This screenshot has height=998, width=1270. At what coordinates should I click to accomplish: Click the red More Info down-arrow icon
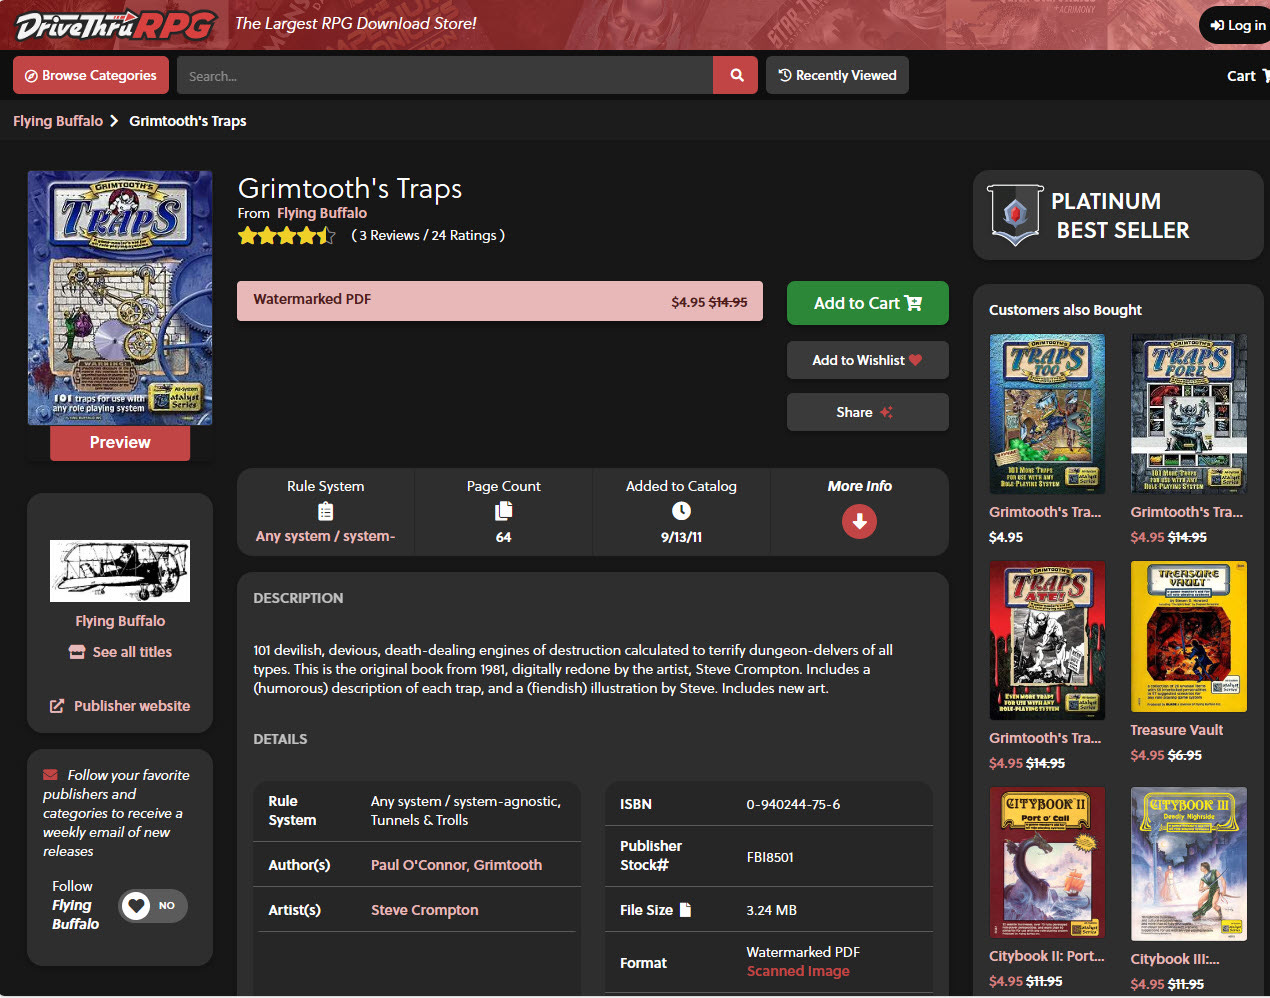coord(859,521)
